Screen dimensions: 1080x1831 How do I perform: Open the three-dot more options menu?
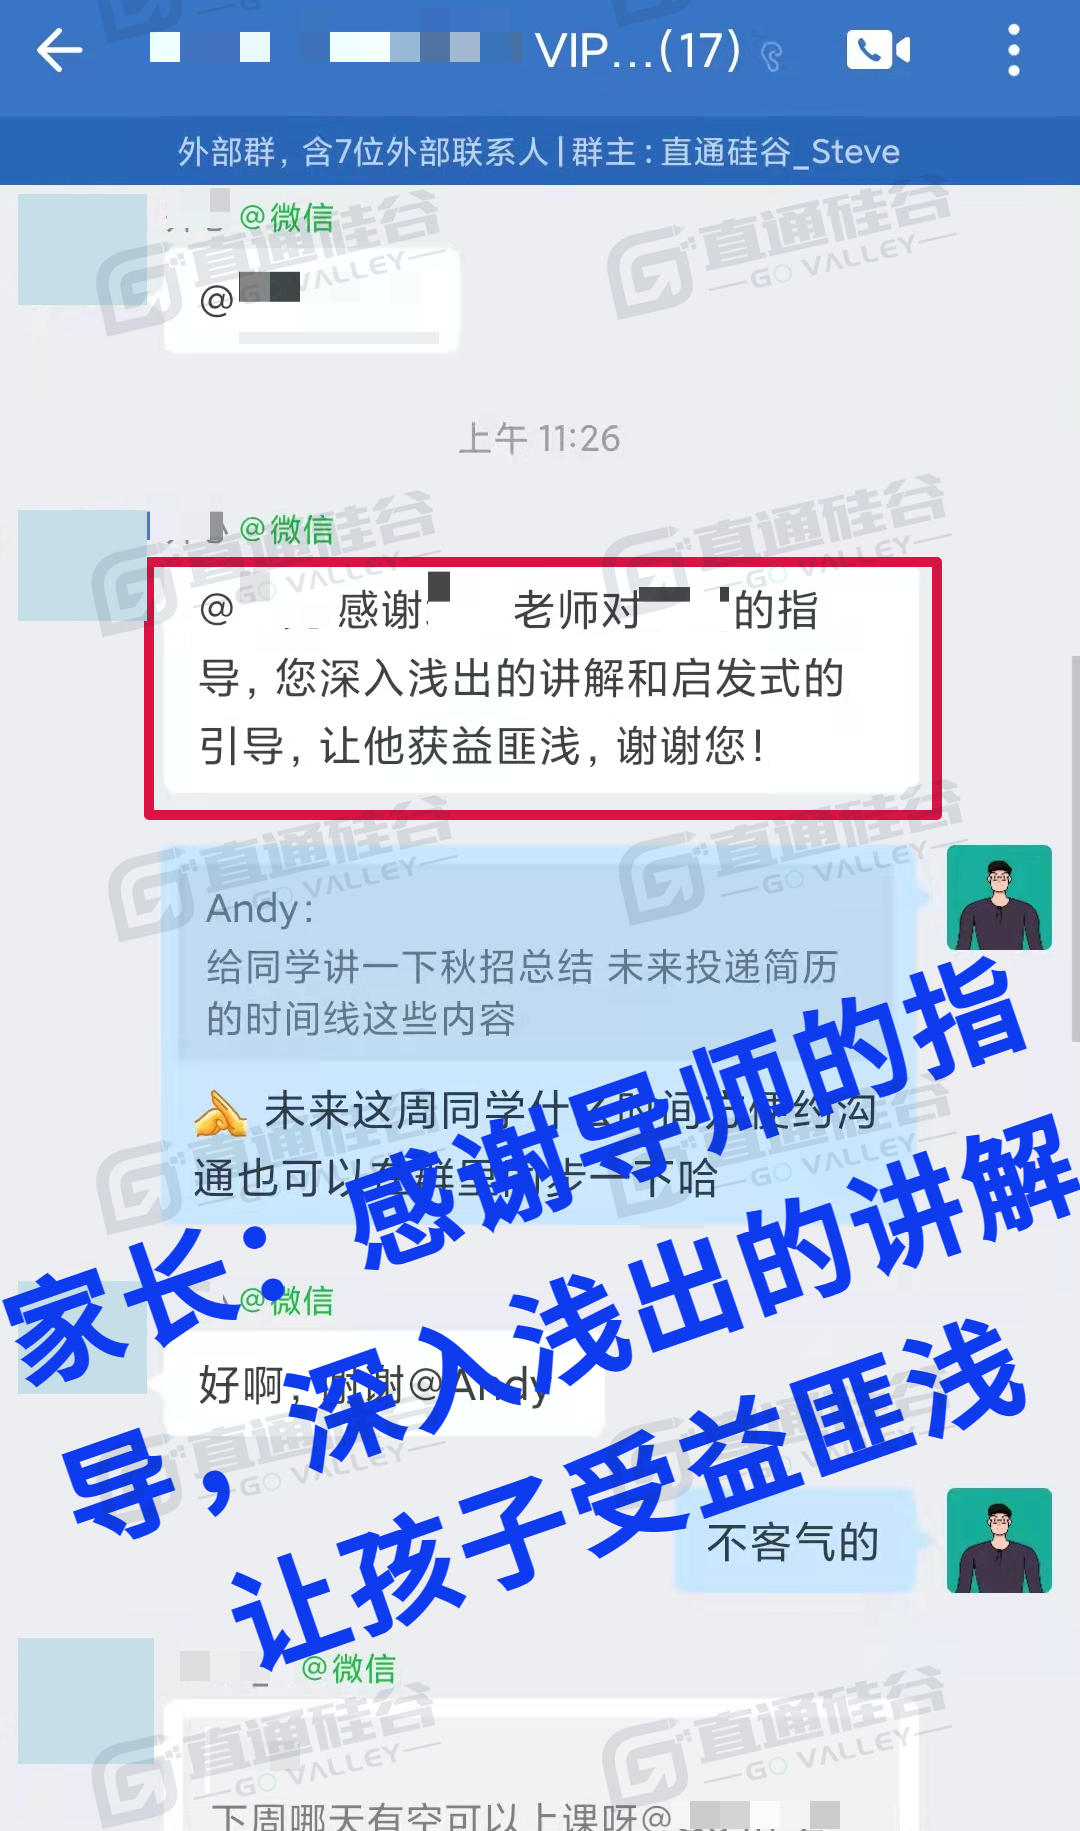pos(1013,50)
